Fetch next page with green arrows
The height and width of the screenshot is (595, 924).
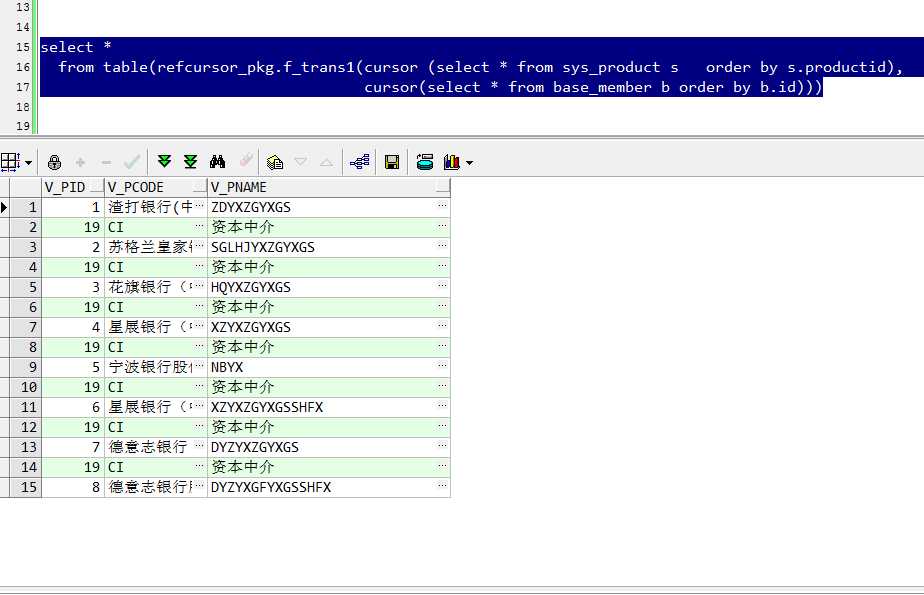(164, 161)
